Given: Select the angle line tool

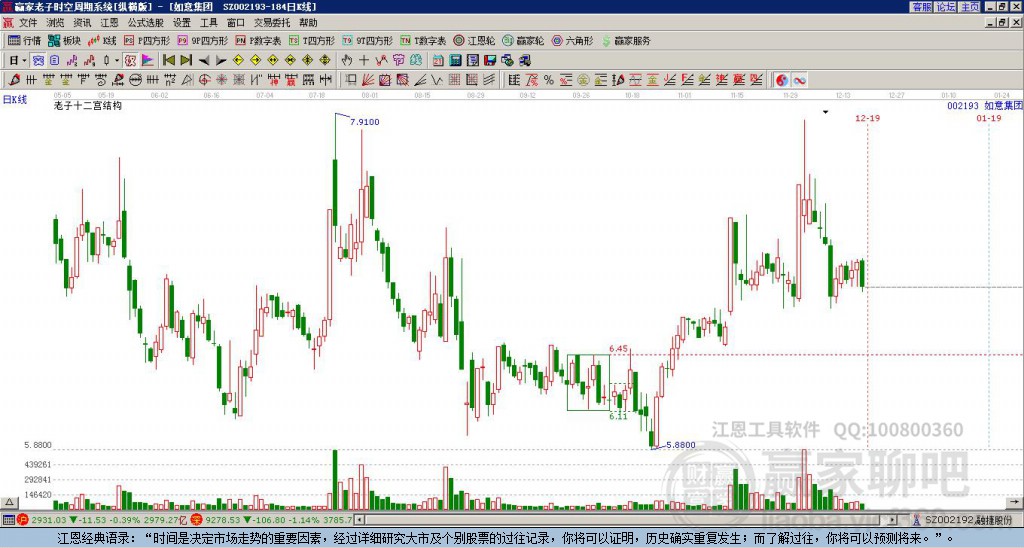Looking at the screenshot, I should pyautogui.click(x=420, y=80).
